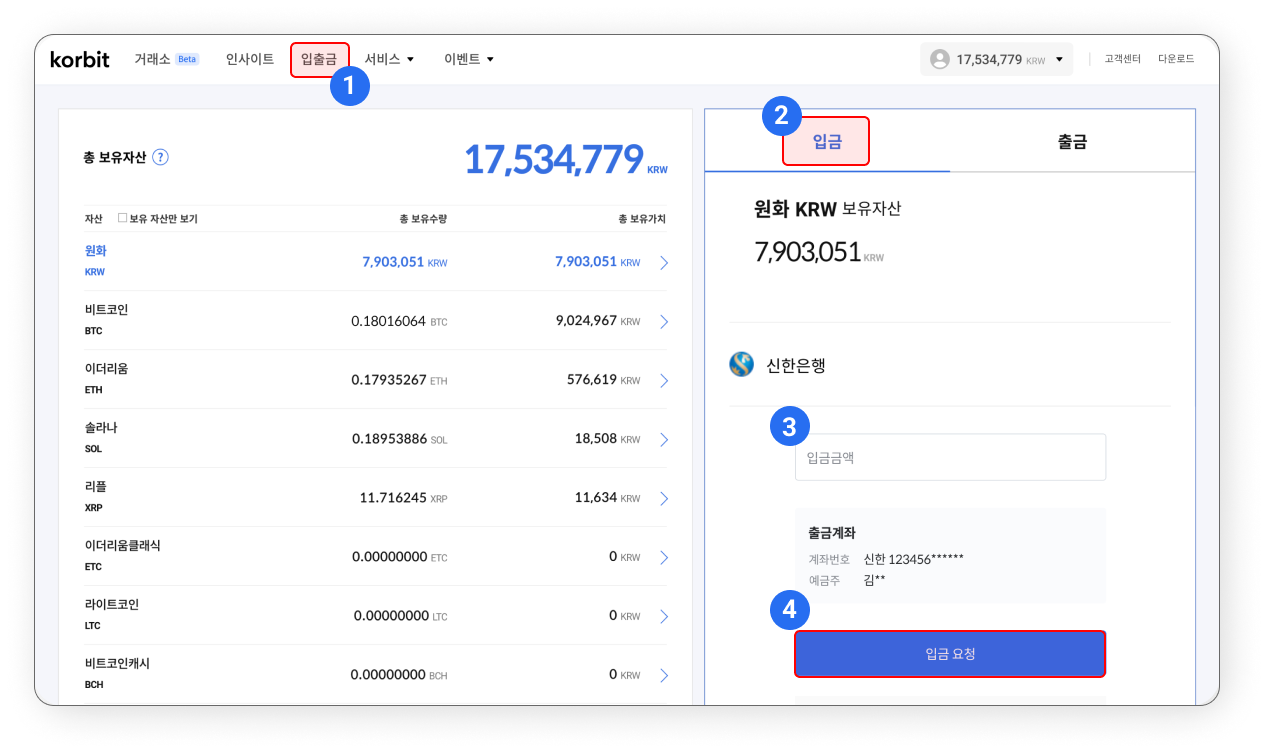Viewport: 1266px width, 752px height.
Task: Select the 비트코인캐시 asset name
Action: [x=117, y=664]
